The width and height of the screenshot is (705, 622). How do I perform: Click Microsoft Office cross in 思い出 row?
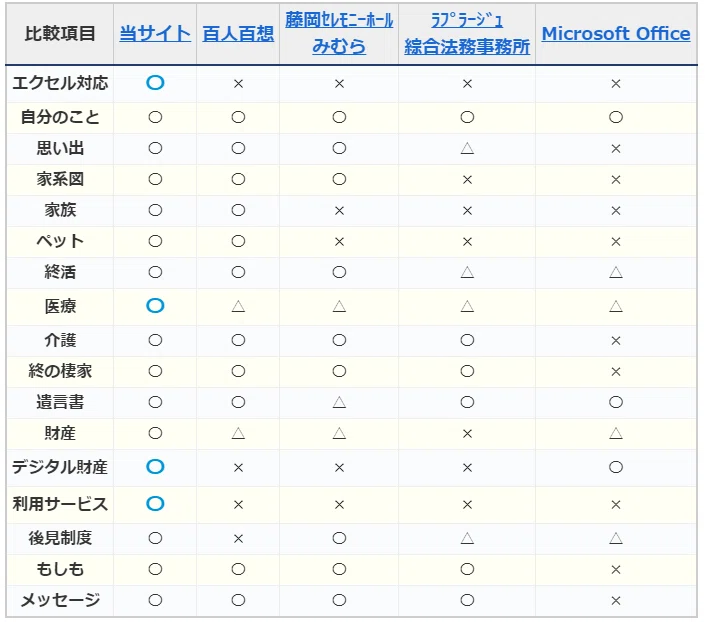click(616, 149)
